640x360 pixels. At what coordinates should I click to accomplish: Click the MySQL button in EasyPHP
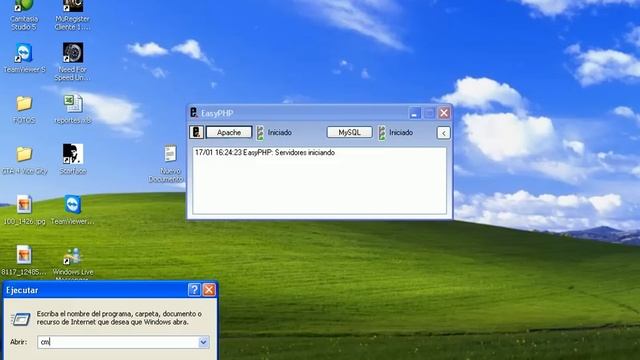(x=349, y=132)
